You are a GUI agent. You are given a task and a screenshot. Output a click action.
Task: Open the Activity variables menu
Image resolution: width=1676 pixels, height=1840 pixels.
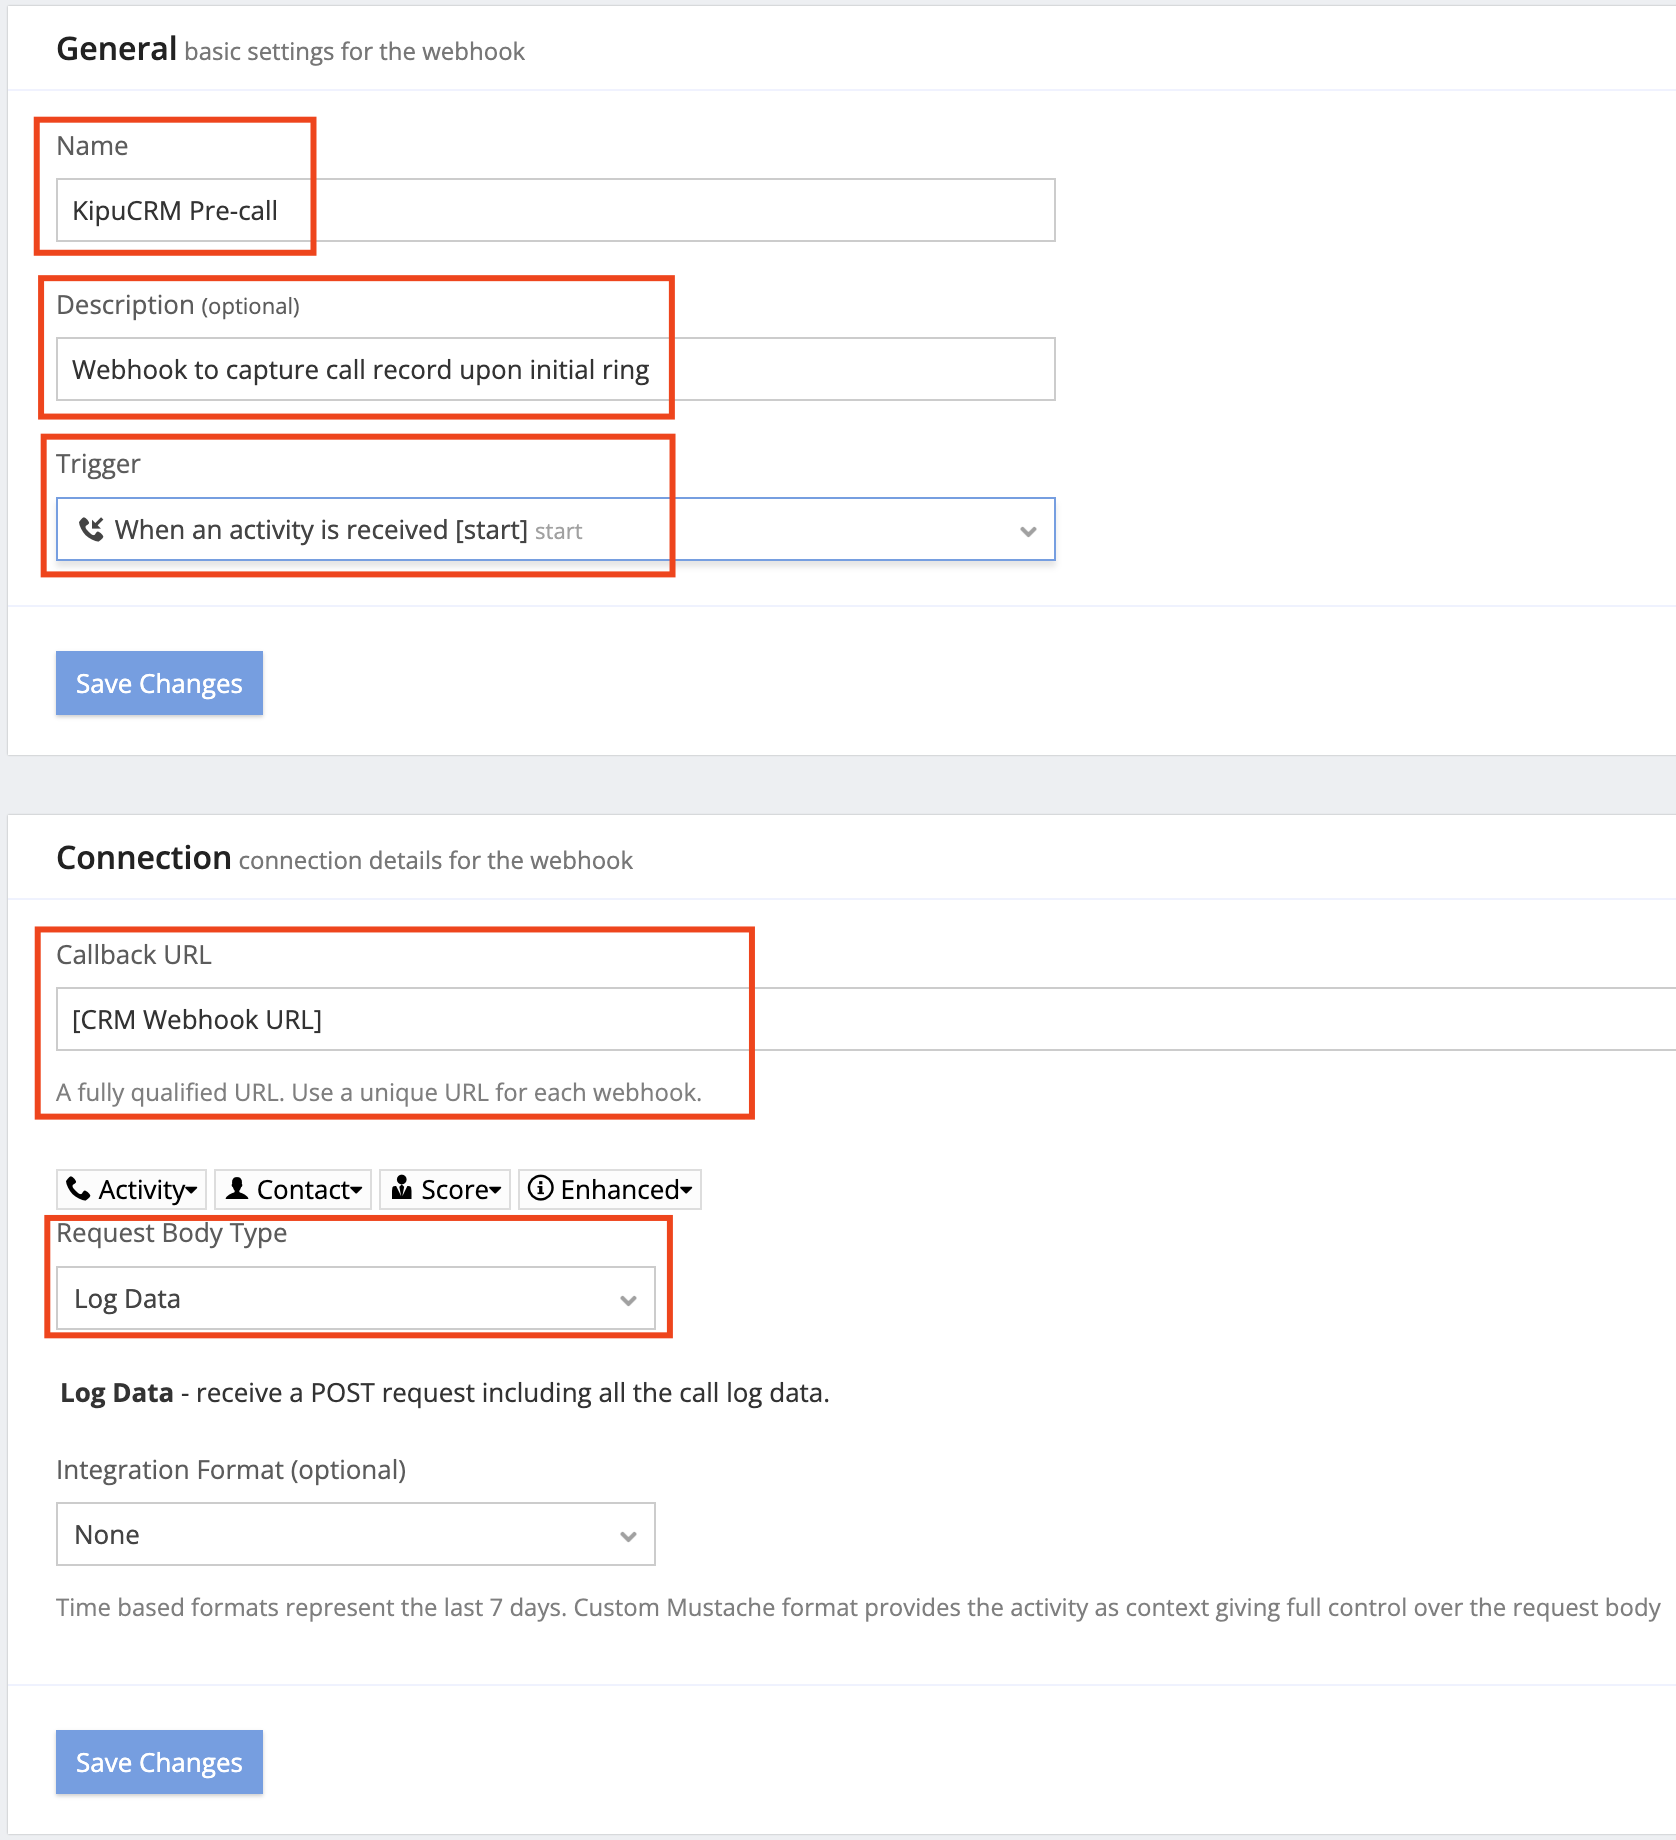click(131, 1189)
